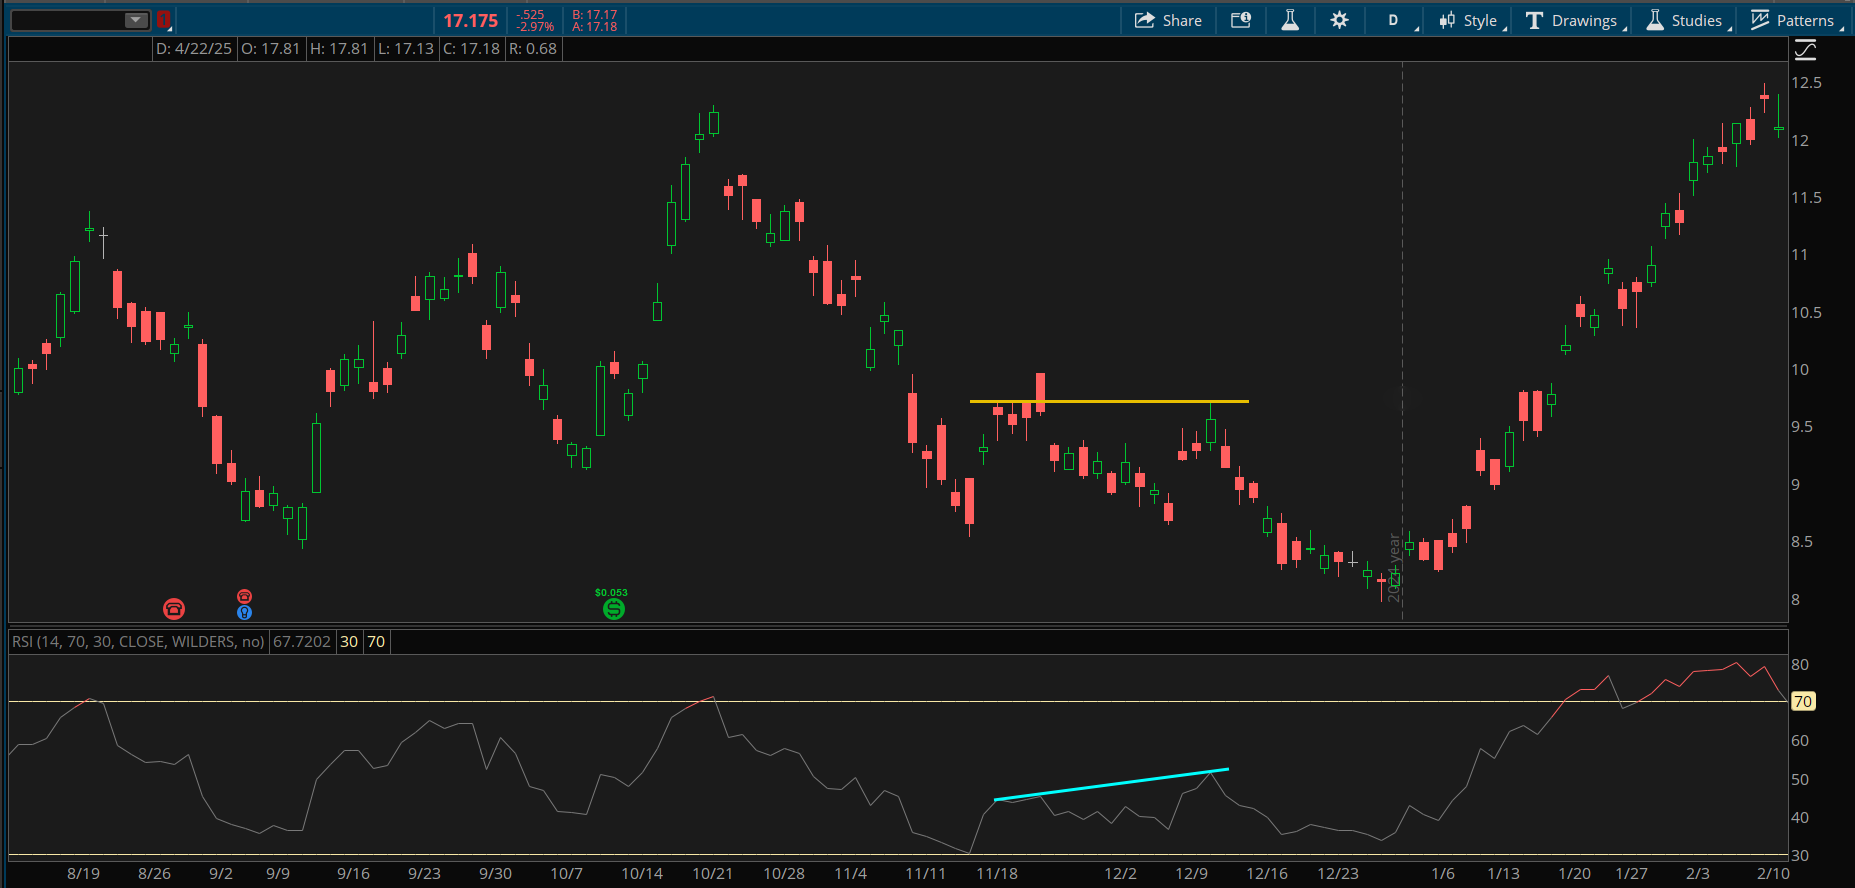Open the Share menu
Screen dimensions: 1855x888
coord(1167,20)
